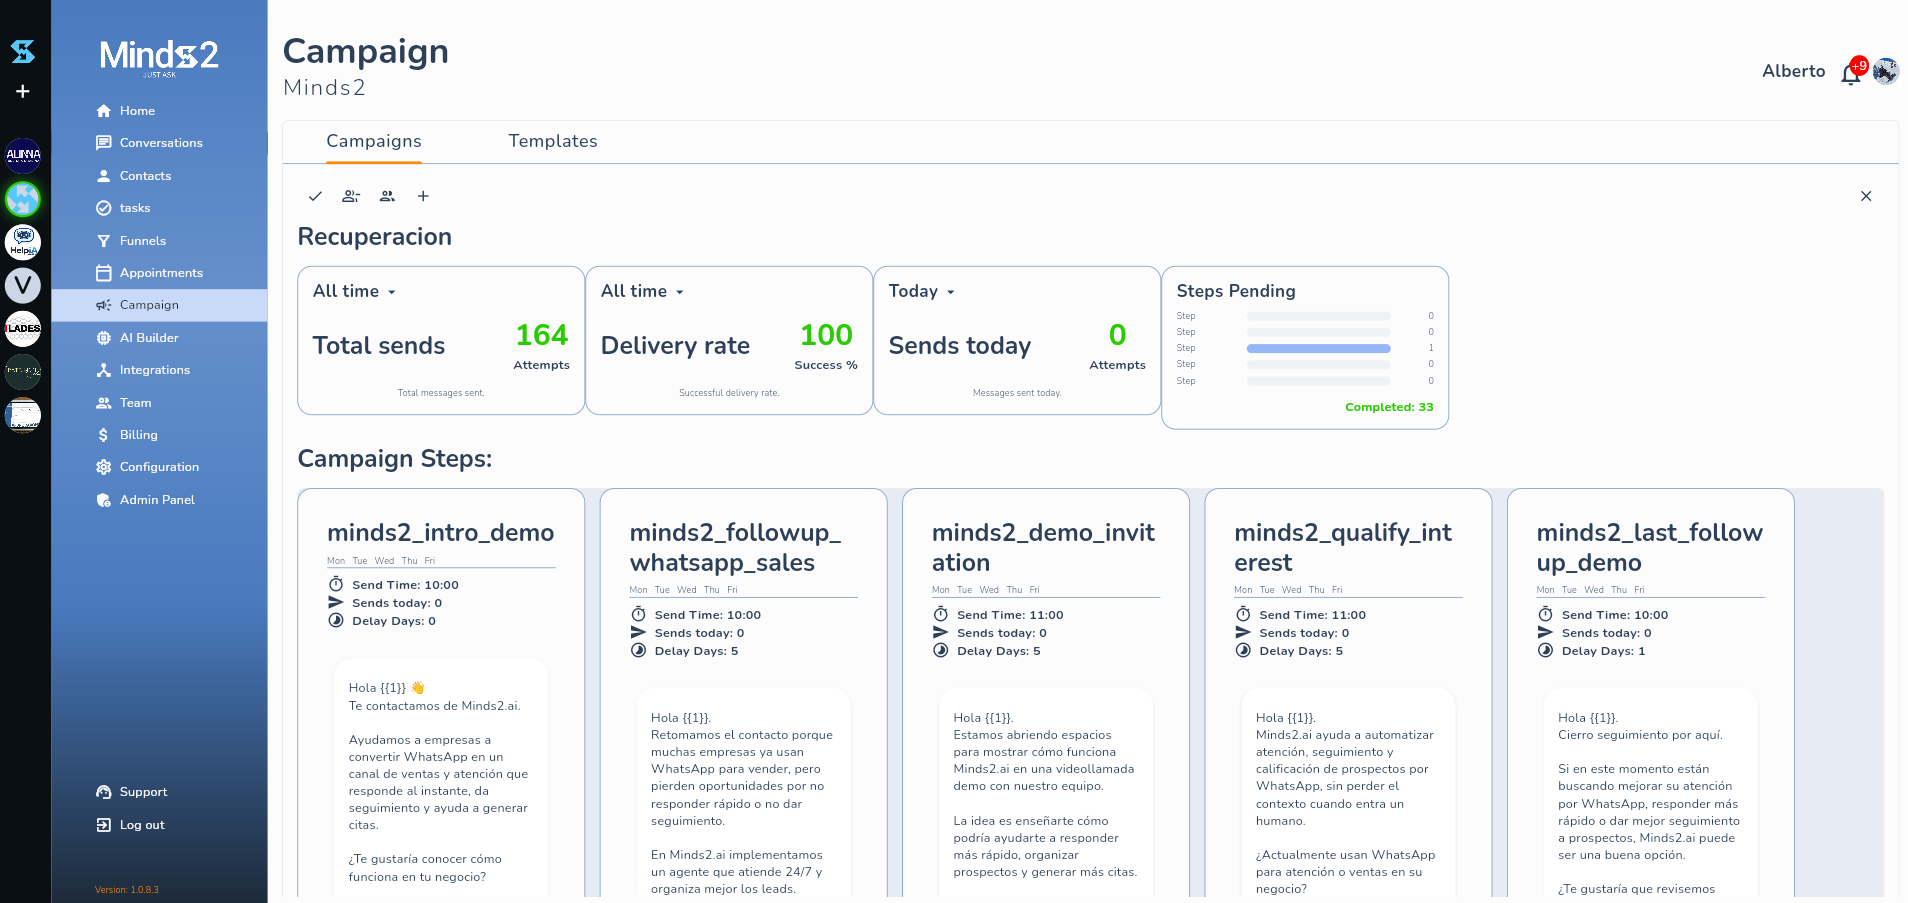Click Send Time: 10:00 in minds2_intro_demo
This screenshot has height=903, width=1908.
pyautogui.click(x=405, y=585)
